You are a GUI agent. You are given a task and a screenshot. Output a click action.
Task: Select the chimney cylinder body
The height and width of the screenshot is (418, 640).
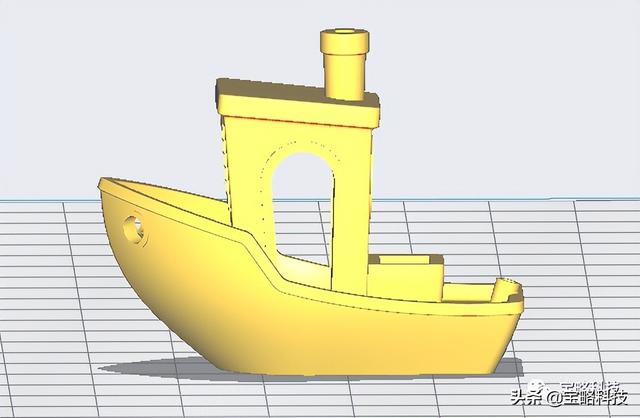click(x=344, y=72)
